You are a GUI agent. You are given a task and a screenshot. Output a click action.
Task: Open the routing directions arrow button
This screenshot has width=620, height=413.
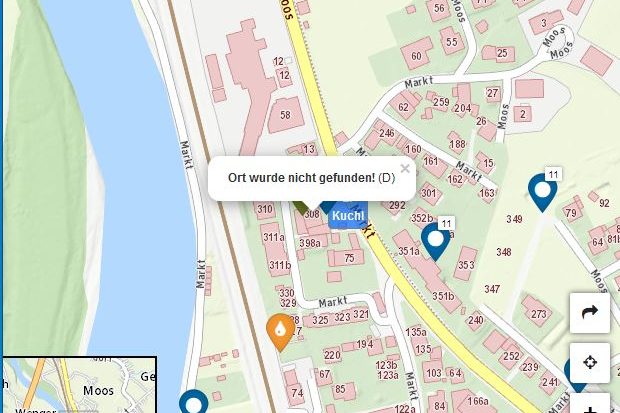(x=590, y=313)
